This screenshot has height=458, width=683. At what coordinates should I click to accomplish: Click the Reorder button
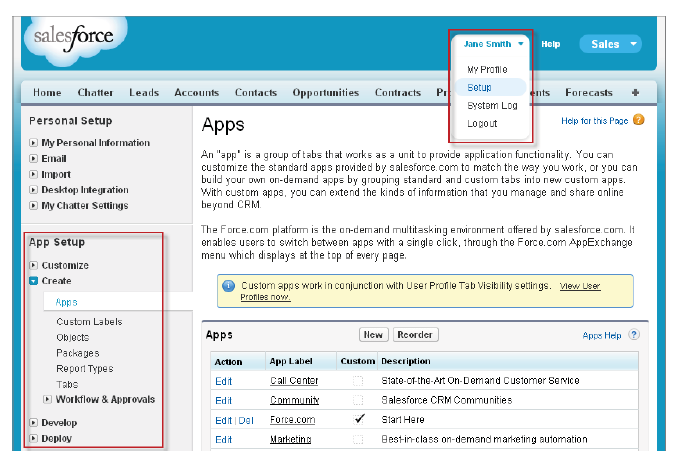(415, 335)
